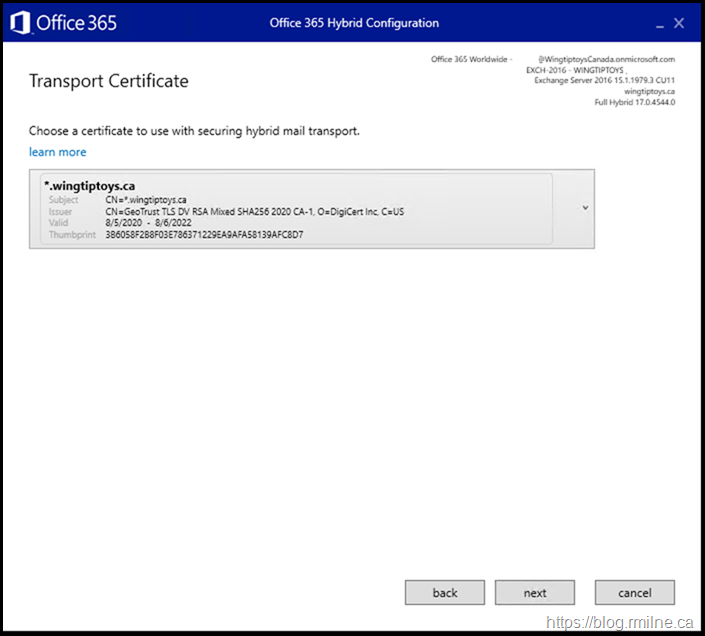Click the WingtiptoysCanada.onmicrosoft.com tenant text
Screen dimensions: 705x636
[606, 59]
